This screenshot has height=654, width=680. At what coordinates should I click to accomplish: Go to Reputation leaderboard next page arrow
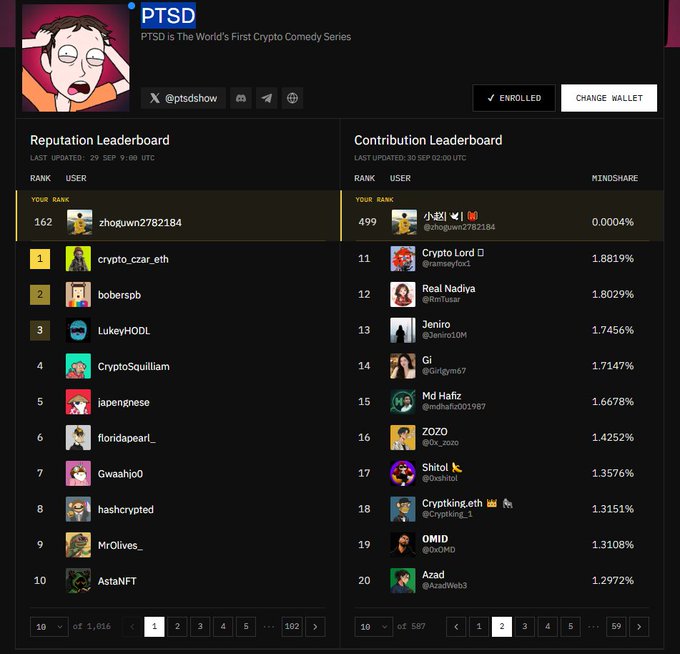coord(315,627)
